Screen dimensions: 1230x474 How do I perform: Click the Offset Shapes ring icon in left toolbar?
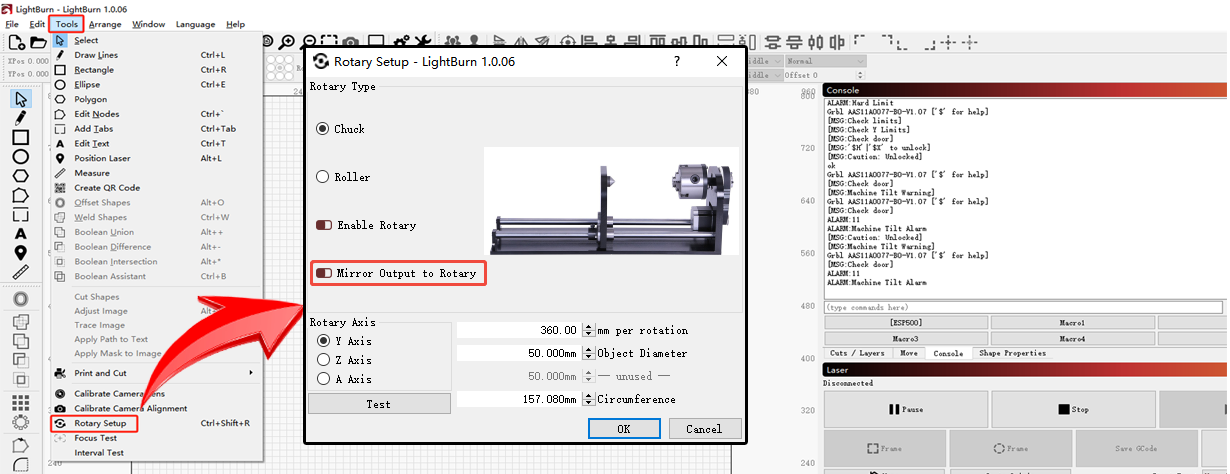(x=20, y=300)
